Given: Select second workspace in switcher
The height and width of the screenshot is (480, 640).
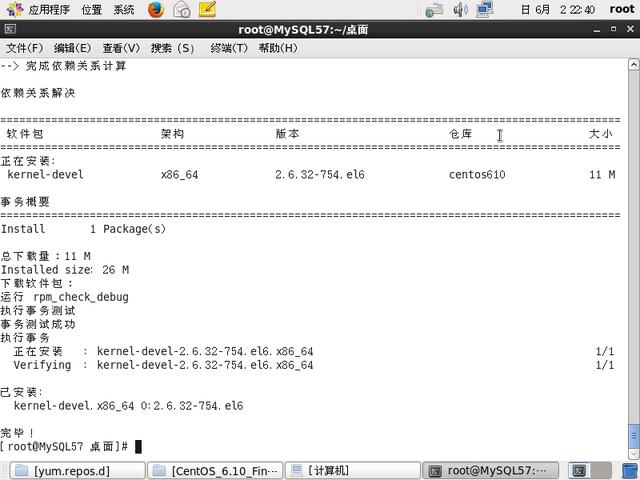Looking at the screenshot, I should click(x=601, y=471).
